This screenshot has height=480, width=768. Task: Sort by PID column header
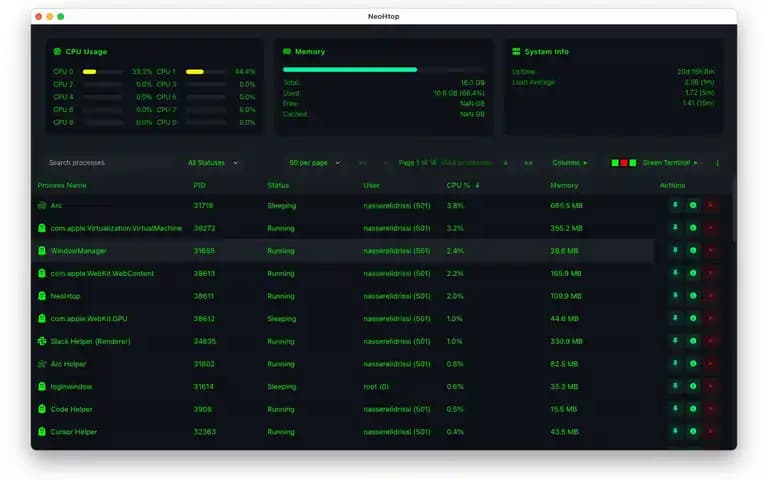pos(199,185)
